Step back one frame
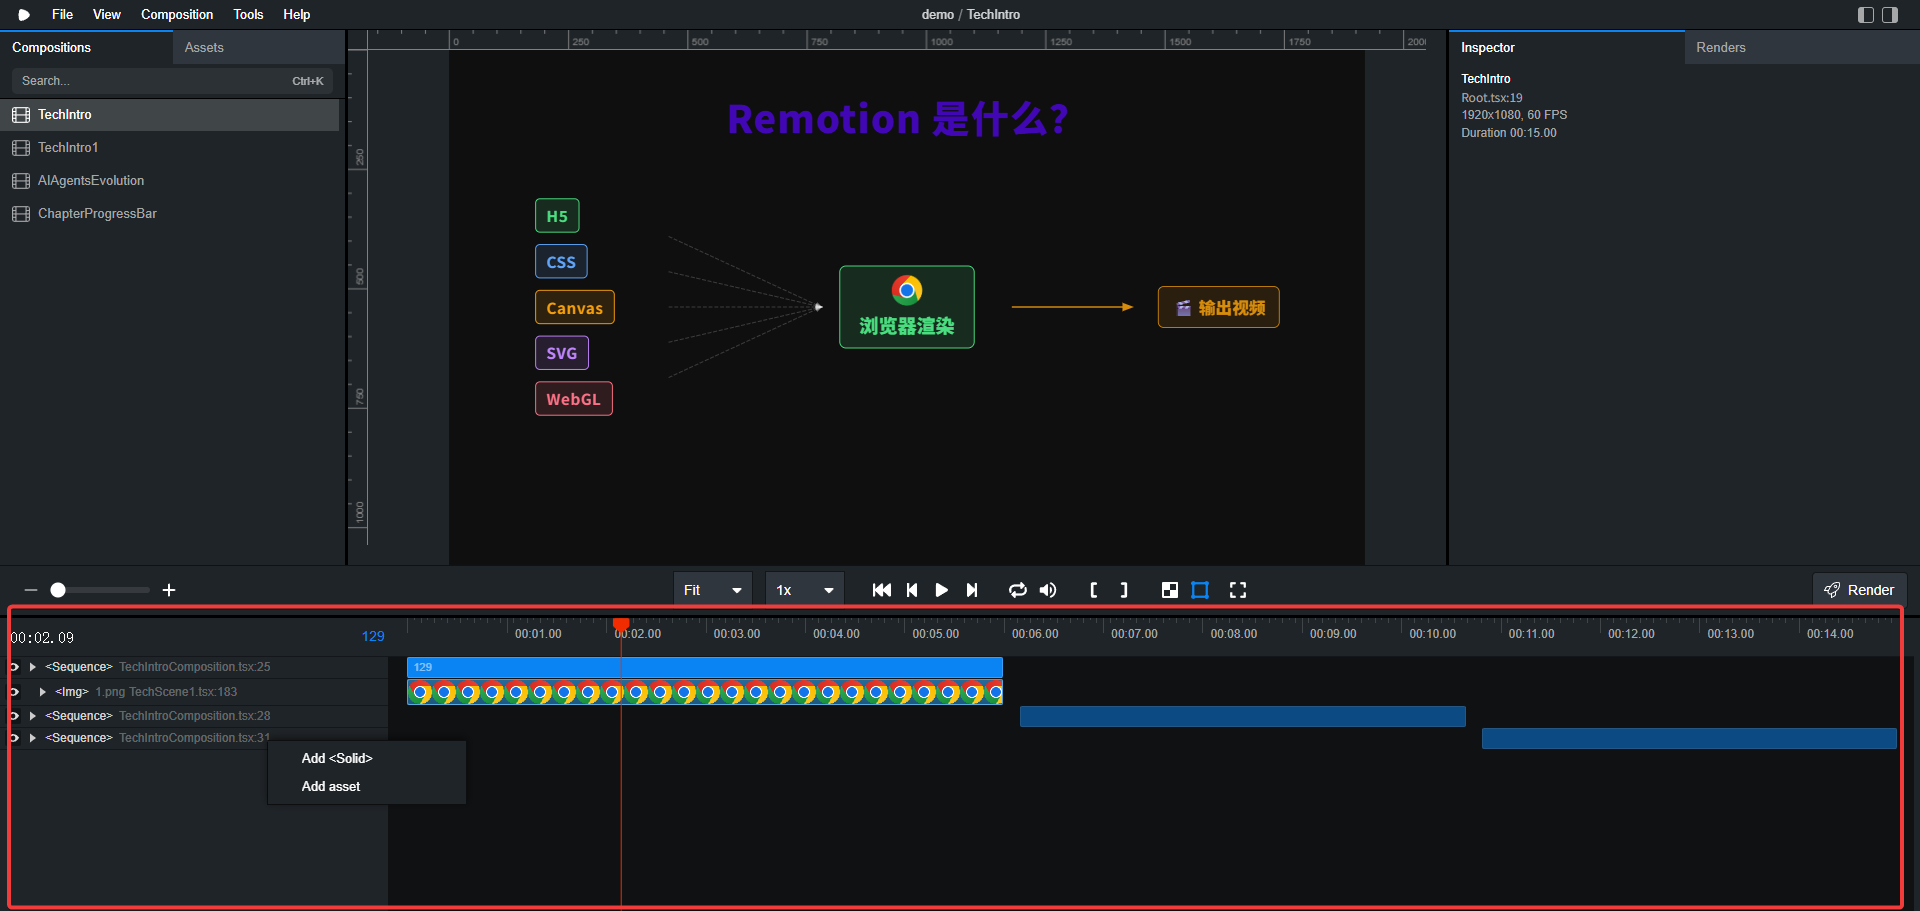This screenshot has width=1920, height=911. [912, 590]
